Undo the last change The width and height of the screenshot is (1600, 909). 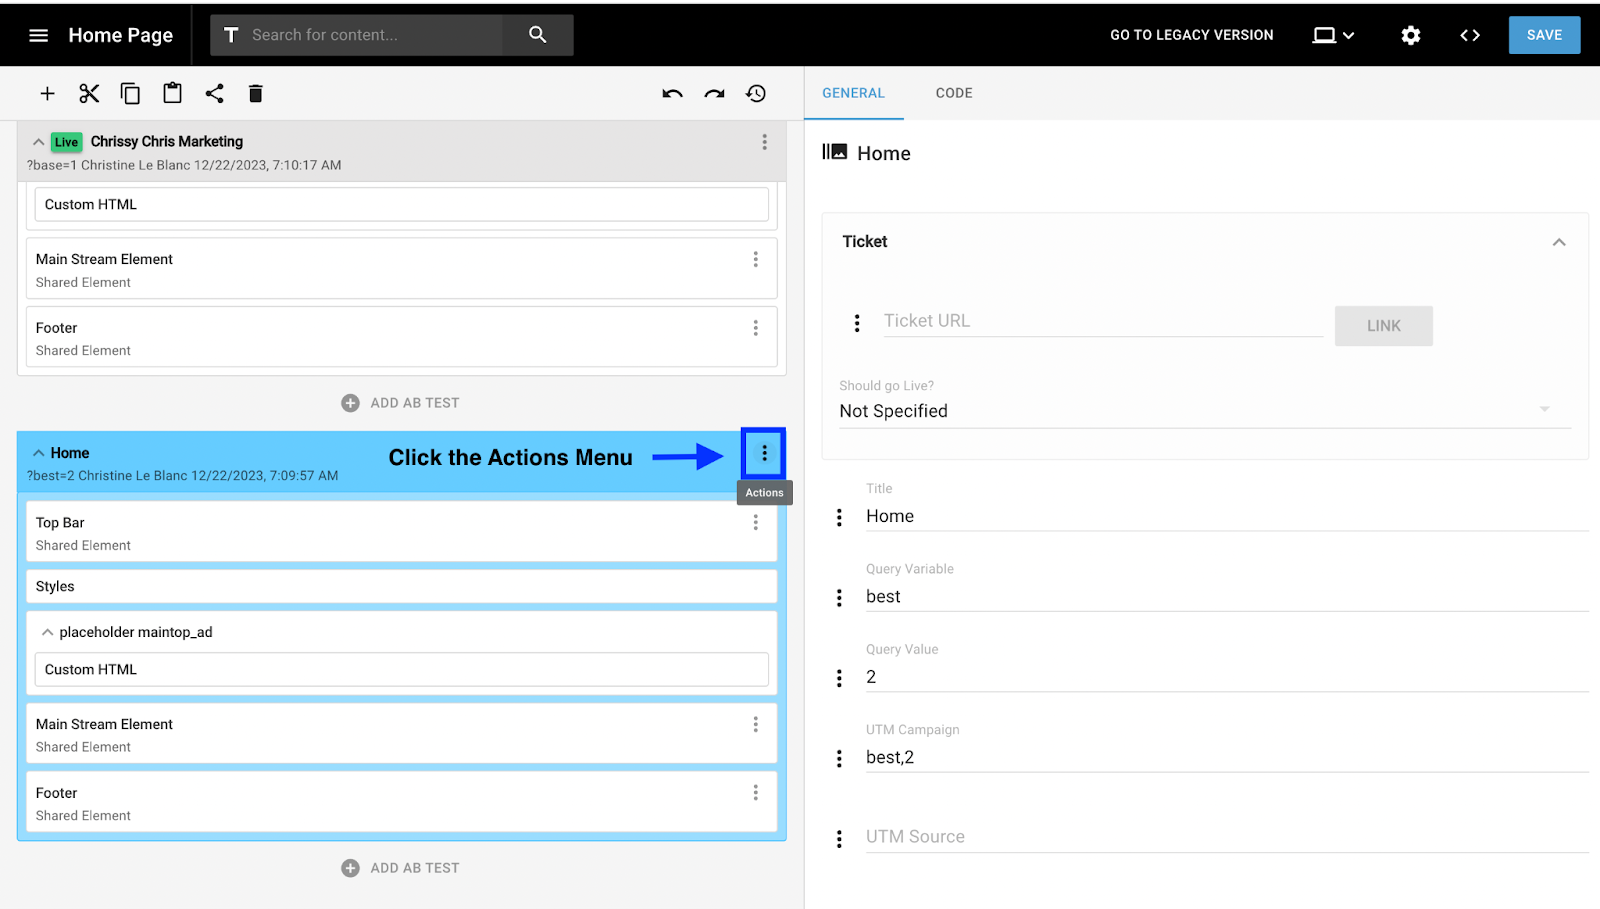pos(671,93)
